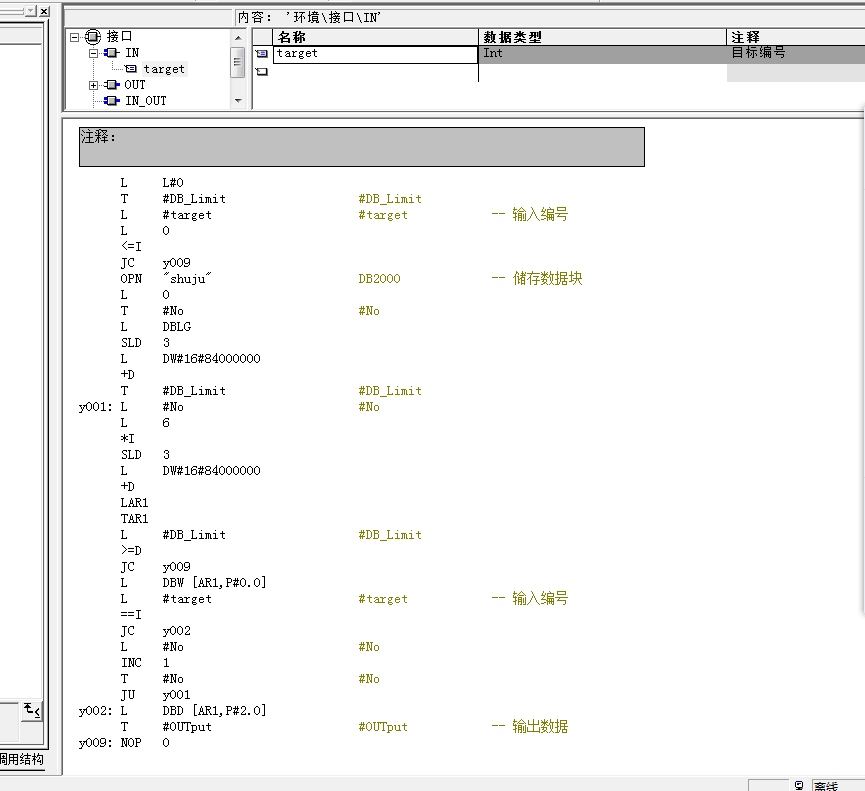Screen dimensions: 865x791
Task: Click the y009: jump label
Action: coord(95,743)
